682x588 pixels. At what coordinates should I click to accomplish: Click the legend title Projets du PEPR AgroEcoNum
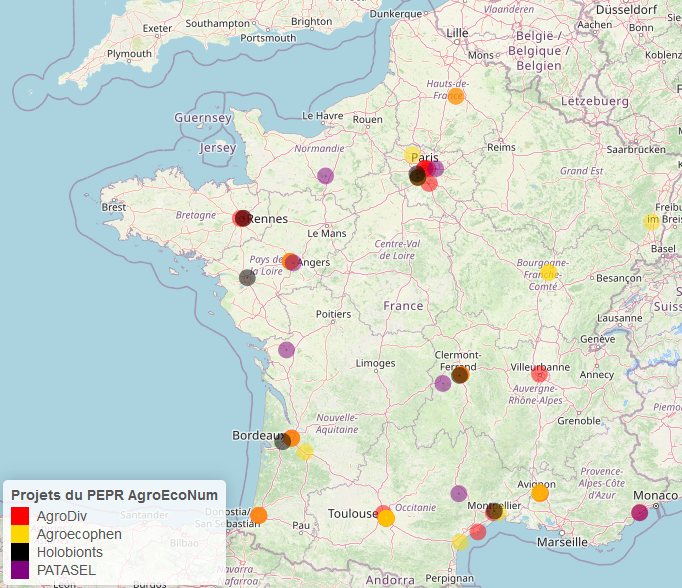(114, 495)
